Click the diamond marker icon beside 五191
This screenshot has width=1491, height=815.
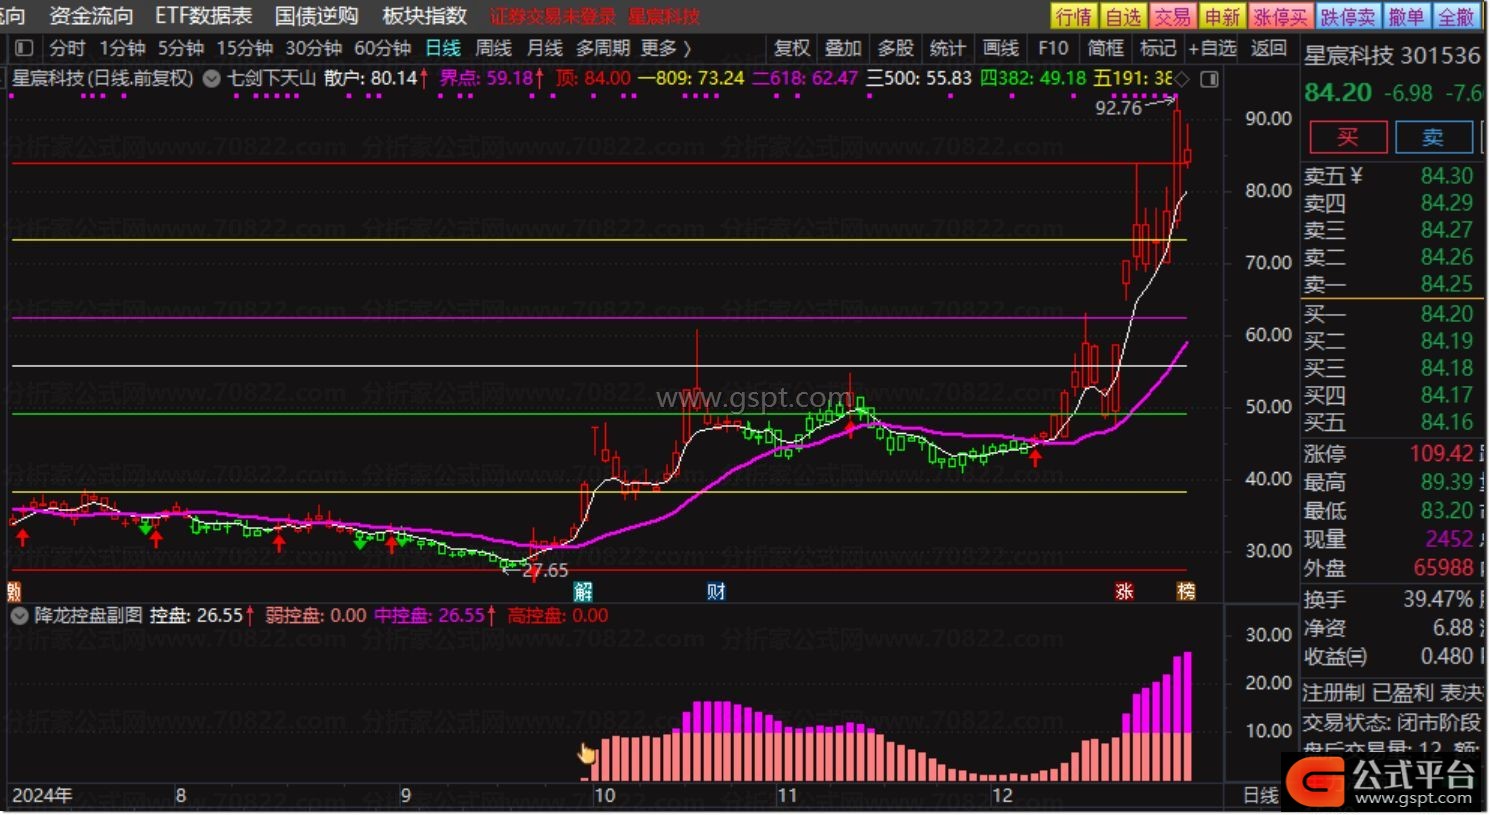pyautogui.click(x=1183, y=79)
